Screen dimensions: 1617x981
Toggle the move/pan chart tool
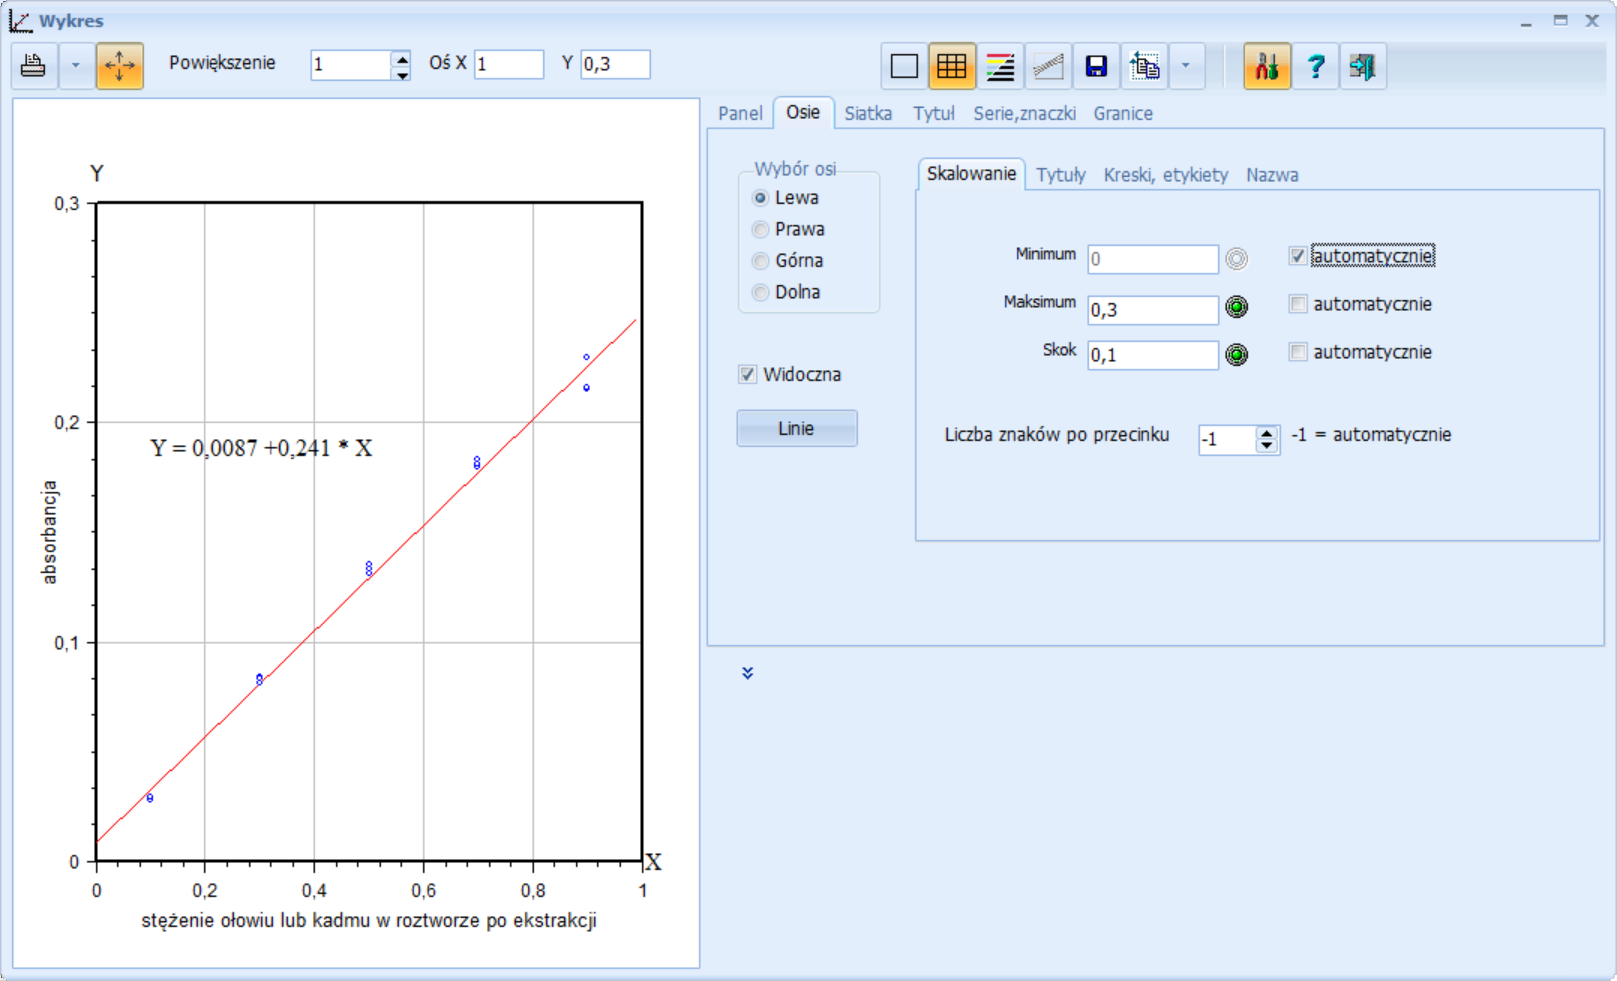pos(119,66)
